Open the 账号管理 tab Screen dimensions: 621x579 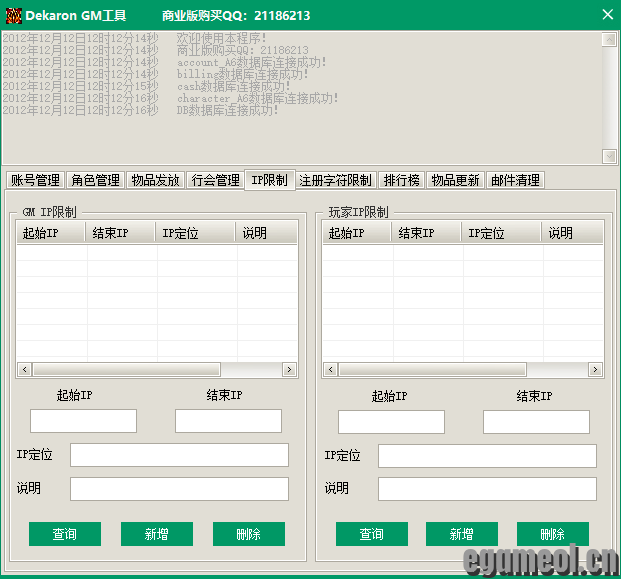coord(35,180)
